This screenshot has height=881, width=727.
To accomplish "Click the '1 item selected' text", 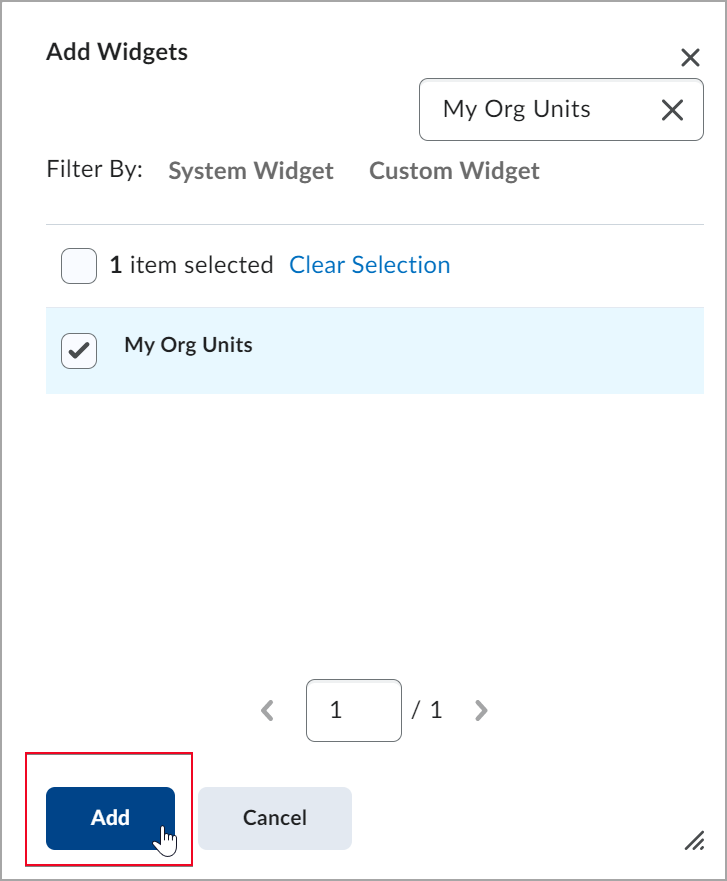I will 191,265.
